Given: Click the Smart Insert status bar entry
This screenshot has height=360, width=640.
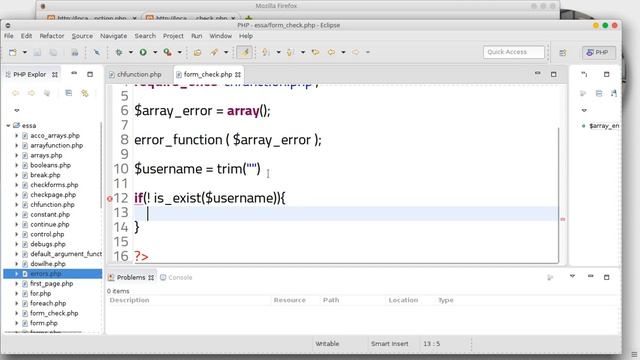Looking at the screenshot, I should click(389, 344).
